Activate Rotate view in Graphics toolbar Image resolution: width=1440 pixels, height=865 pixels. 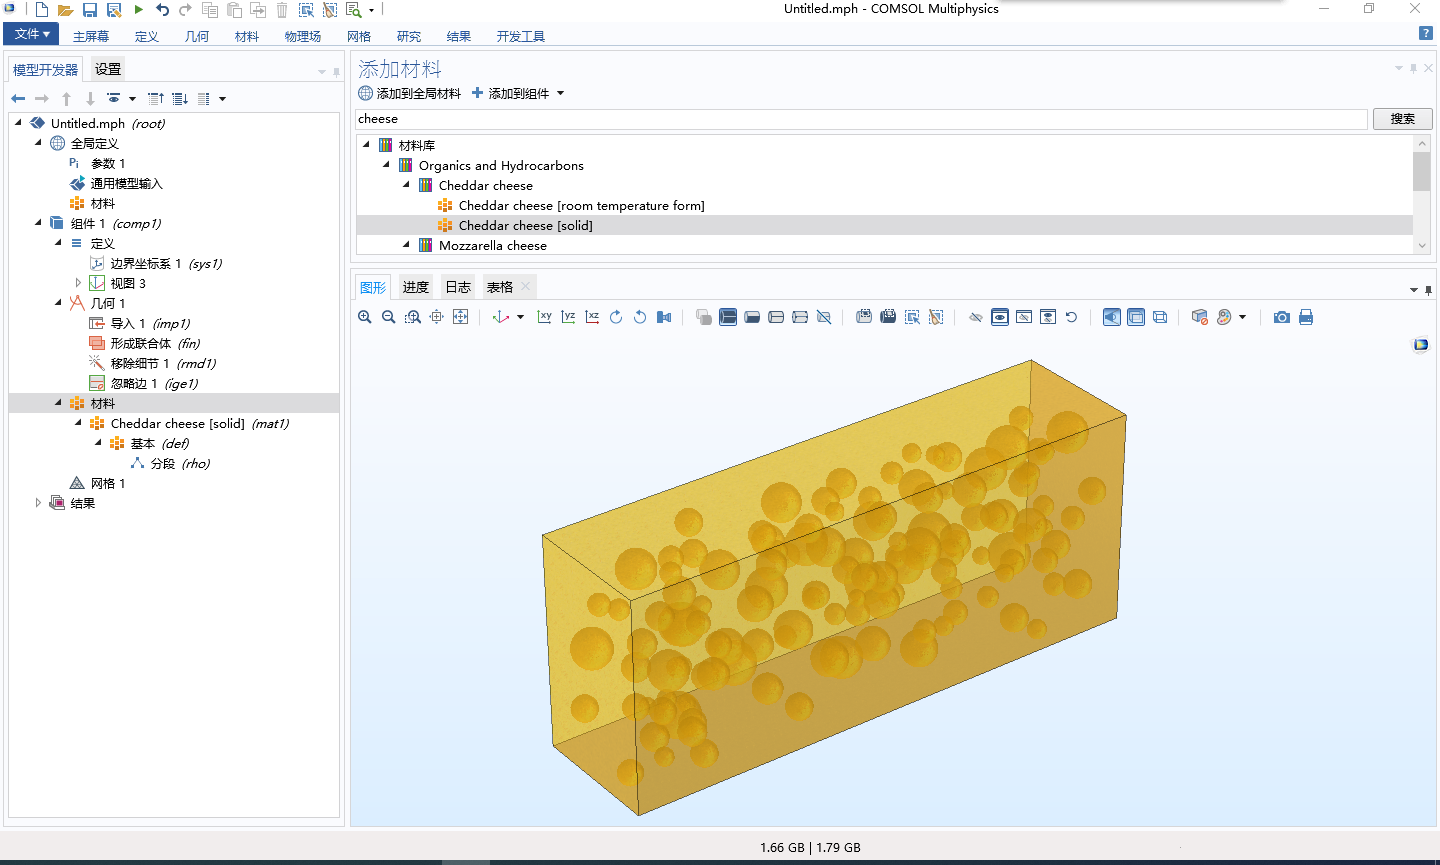click(616, 317)
